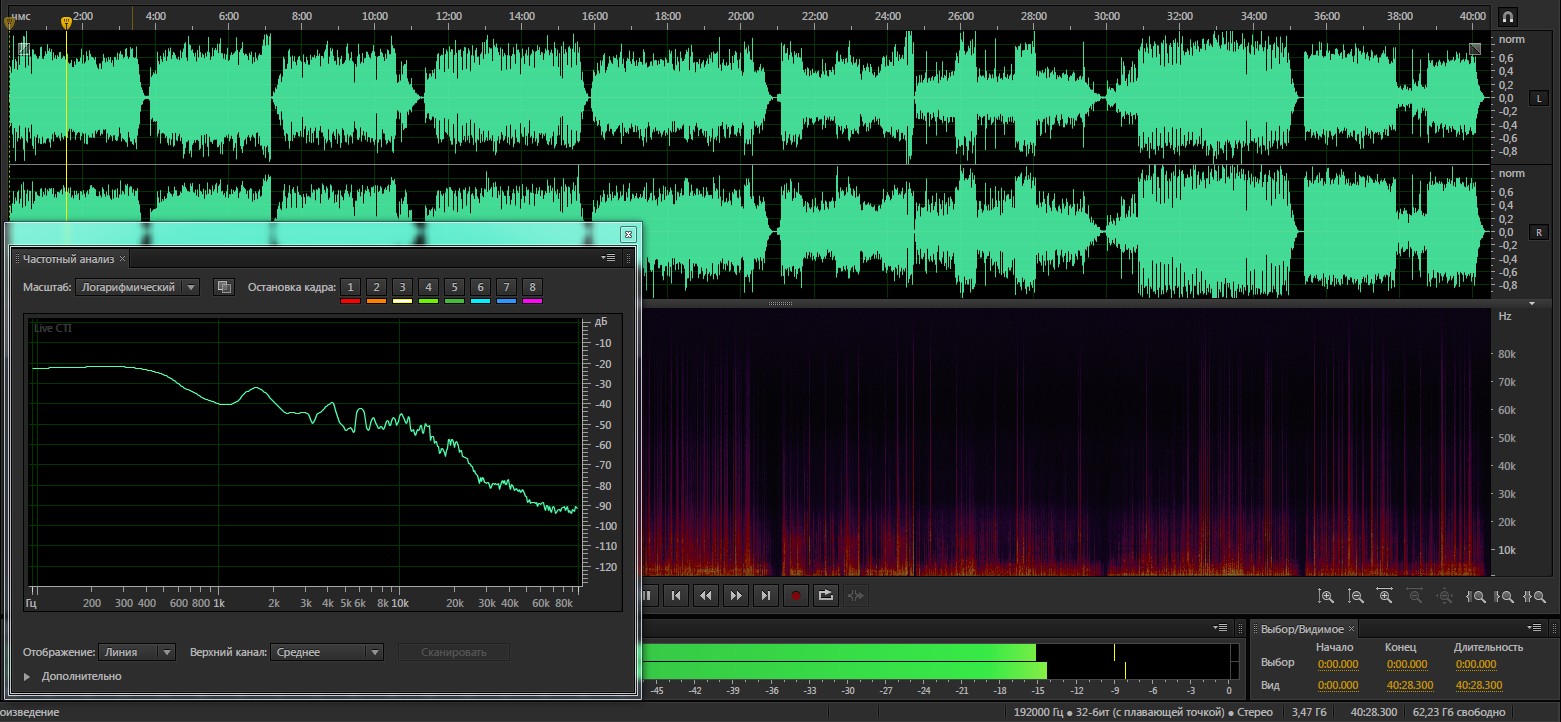Edit the Выбор Длительность time value
This screenshot has height=722, width=1561.
coord(1476,664)
